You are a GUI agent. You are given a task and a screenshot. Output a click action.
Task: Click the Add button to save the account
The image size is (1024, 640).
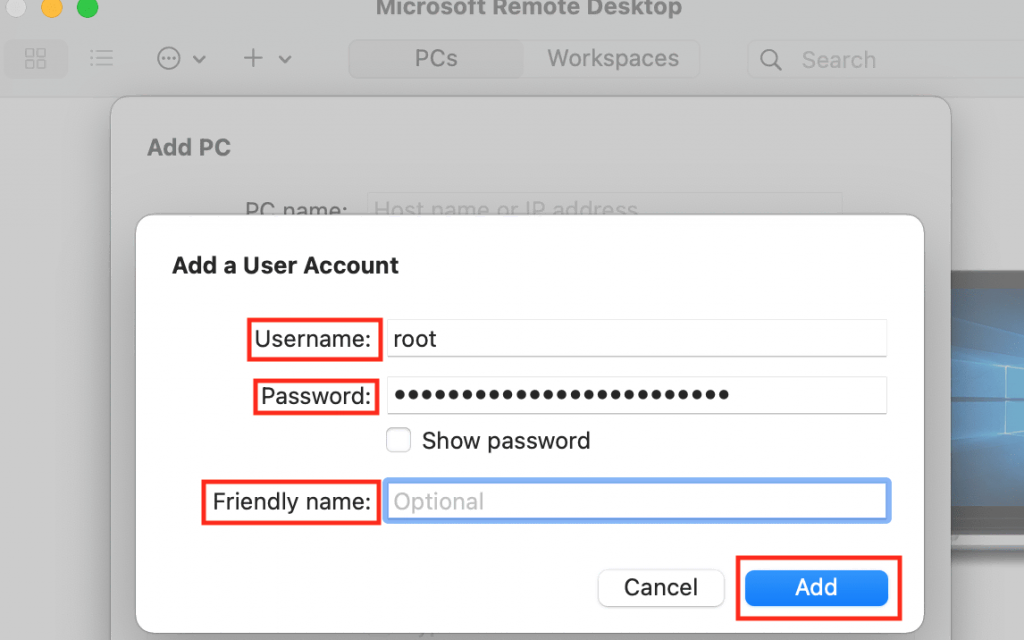[x=816, y=588]
